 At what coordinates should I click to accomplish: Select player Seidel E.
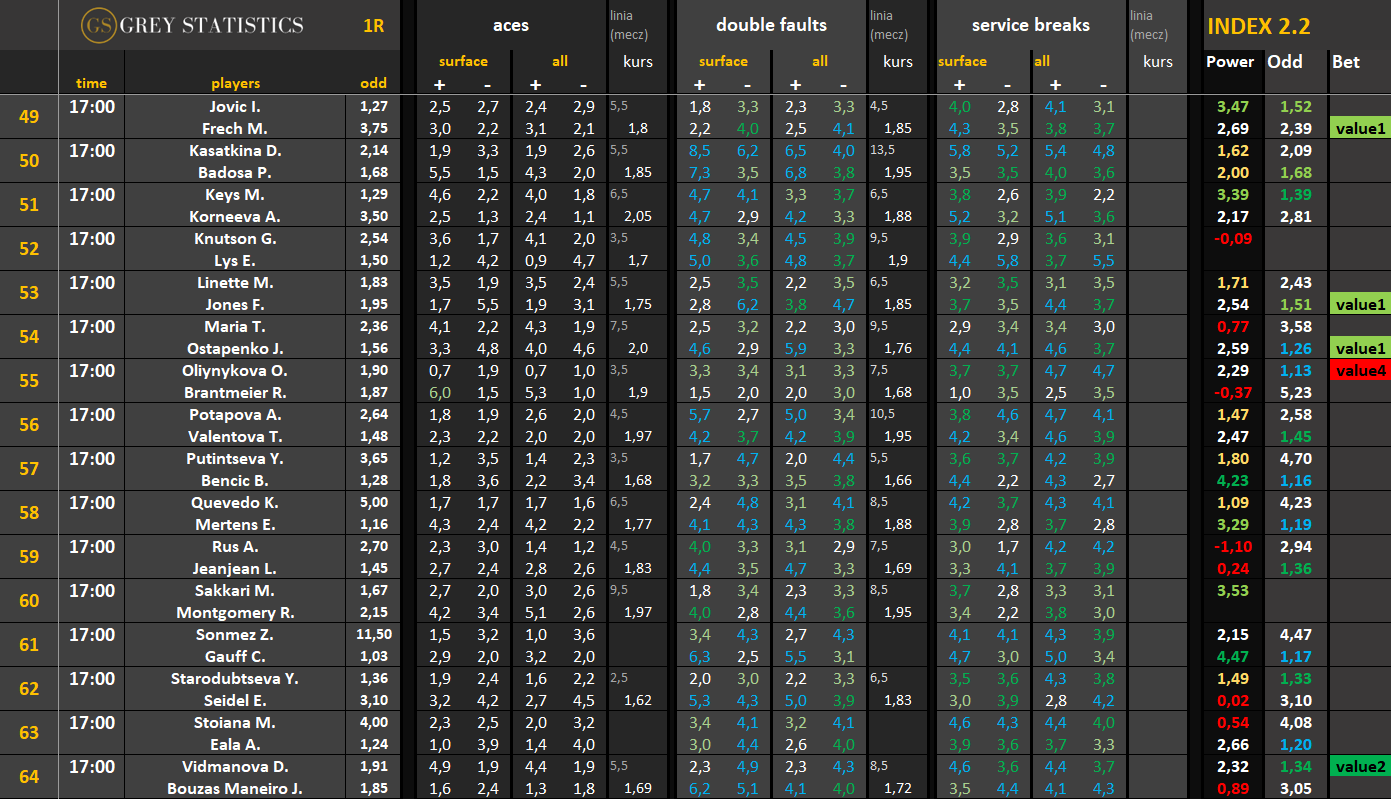[x=235, y=700]
